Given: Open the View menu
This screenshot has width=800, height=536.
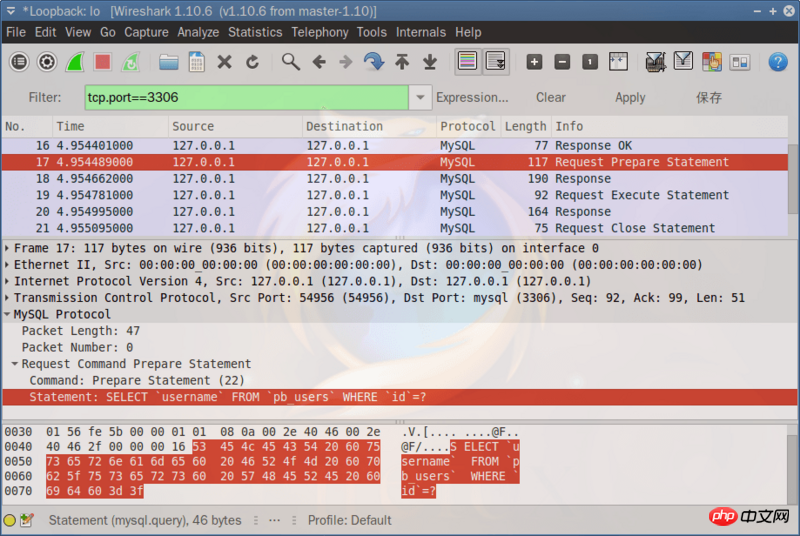Looking at the screenshot, I should pos(78,32).
